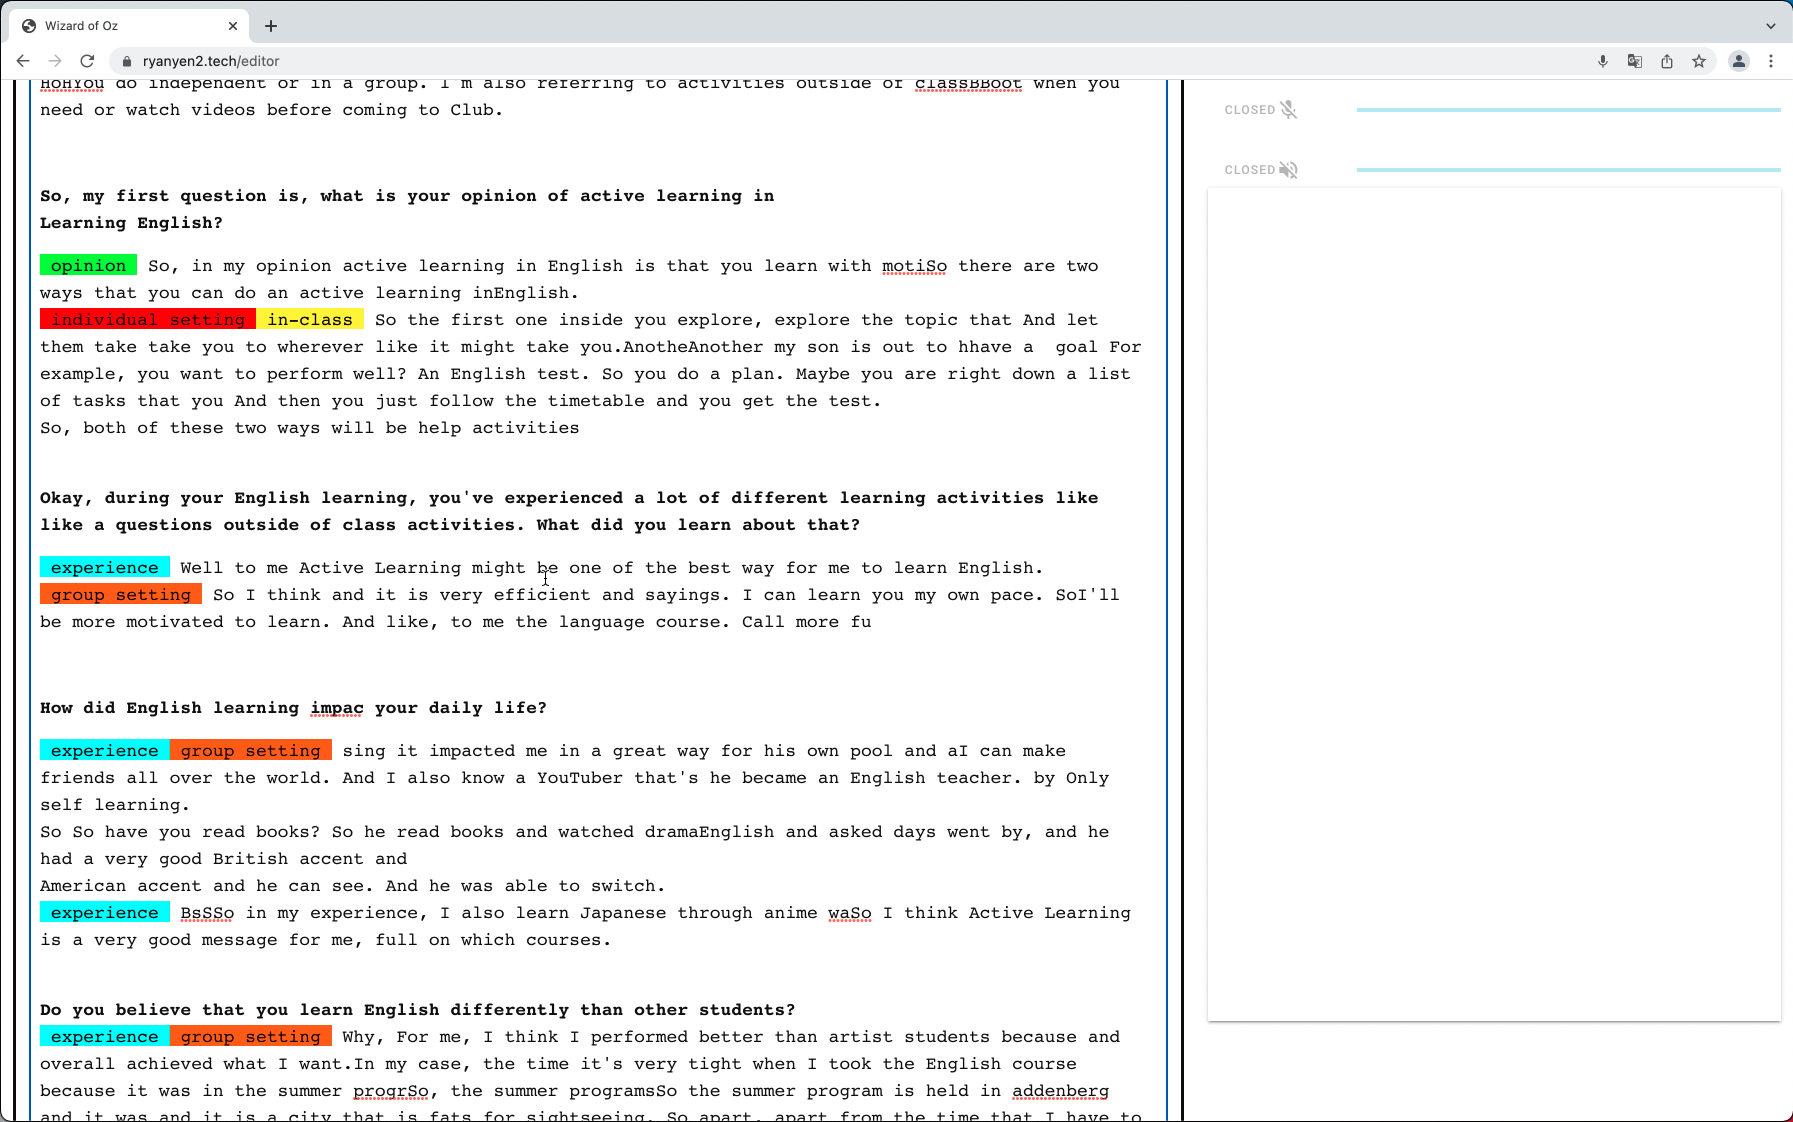Image resolution: width=1793 pixels, height=1122 pixels.
Task: Click the misspelled word 'impac' in the question
Action: pos(337,708)
